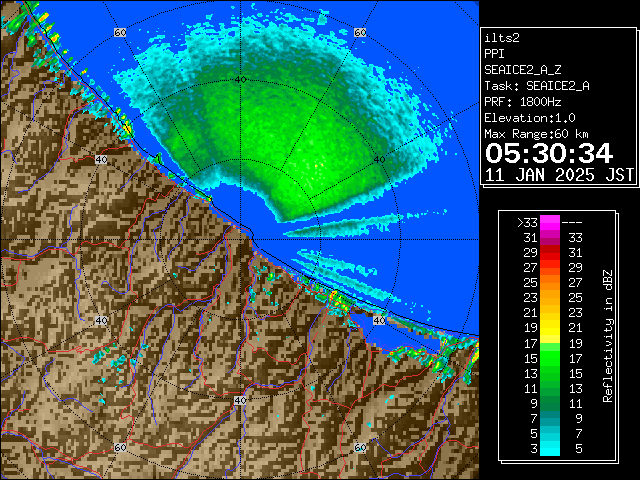640x480 pixels.
Task: Click the '40' range label northeast over the sea
Action: click(379, 160)
